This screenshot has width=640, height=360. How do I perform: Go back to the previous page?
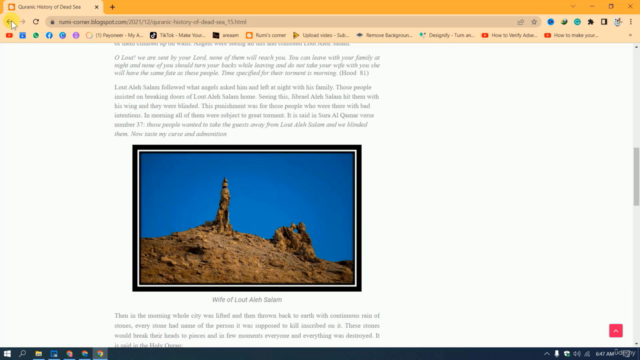pos(9,22)
